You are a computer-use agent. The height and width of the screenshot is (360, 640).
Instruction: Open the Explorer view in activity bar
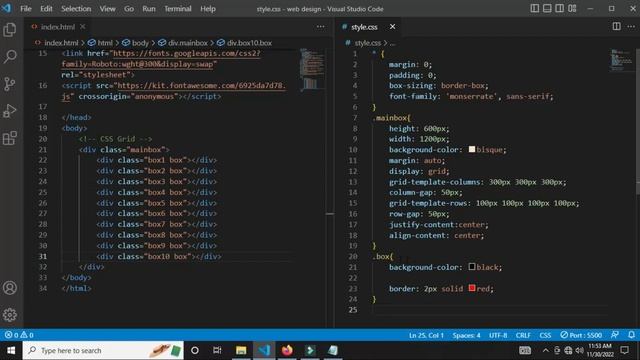(10, 30)
